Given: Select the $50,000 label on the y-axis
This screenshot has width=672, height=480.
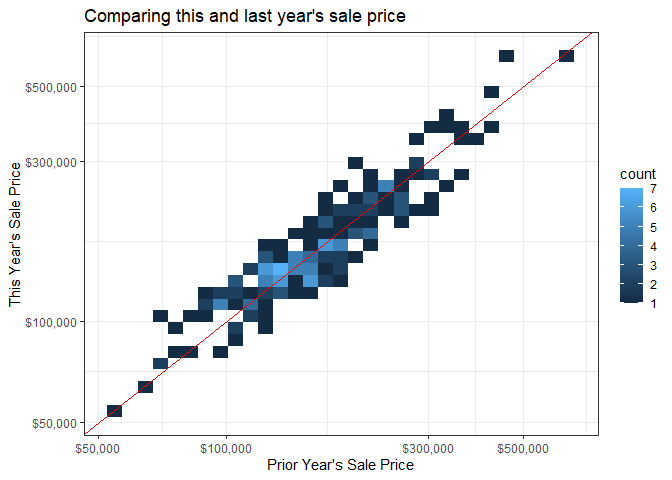Looking at the screenshot, I should 55,423.
